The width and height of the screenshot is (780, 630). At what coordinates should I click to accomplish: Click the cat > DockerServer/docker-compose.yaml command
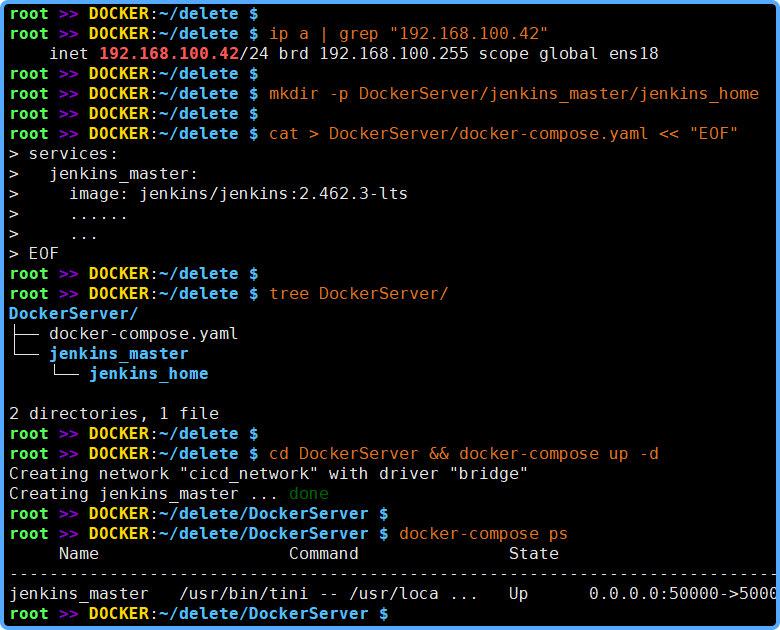pos(503,133)
